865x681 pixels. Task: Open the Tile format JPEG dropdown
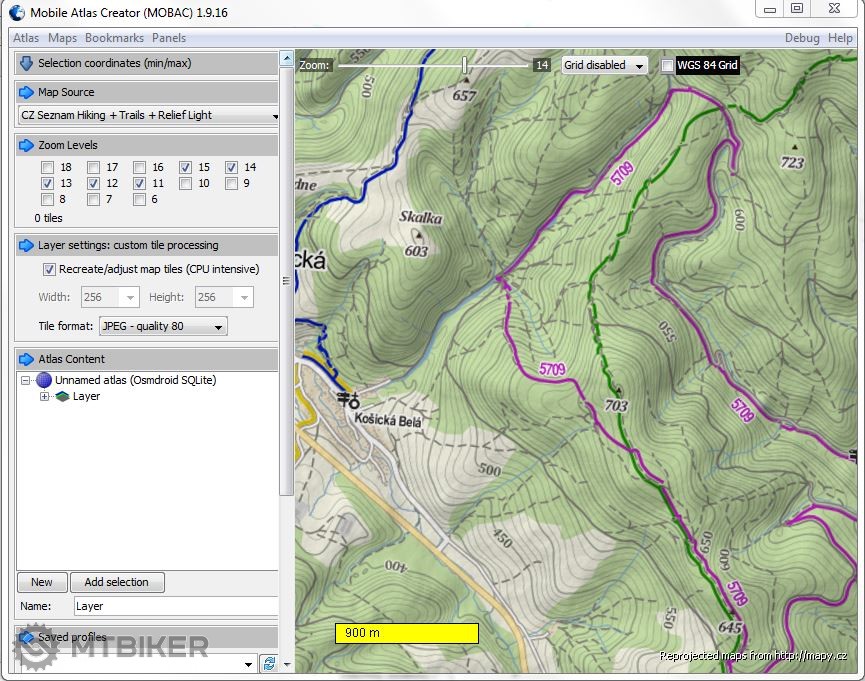click(219, 326)
